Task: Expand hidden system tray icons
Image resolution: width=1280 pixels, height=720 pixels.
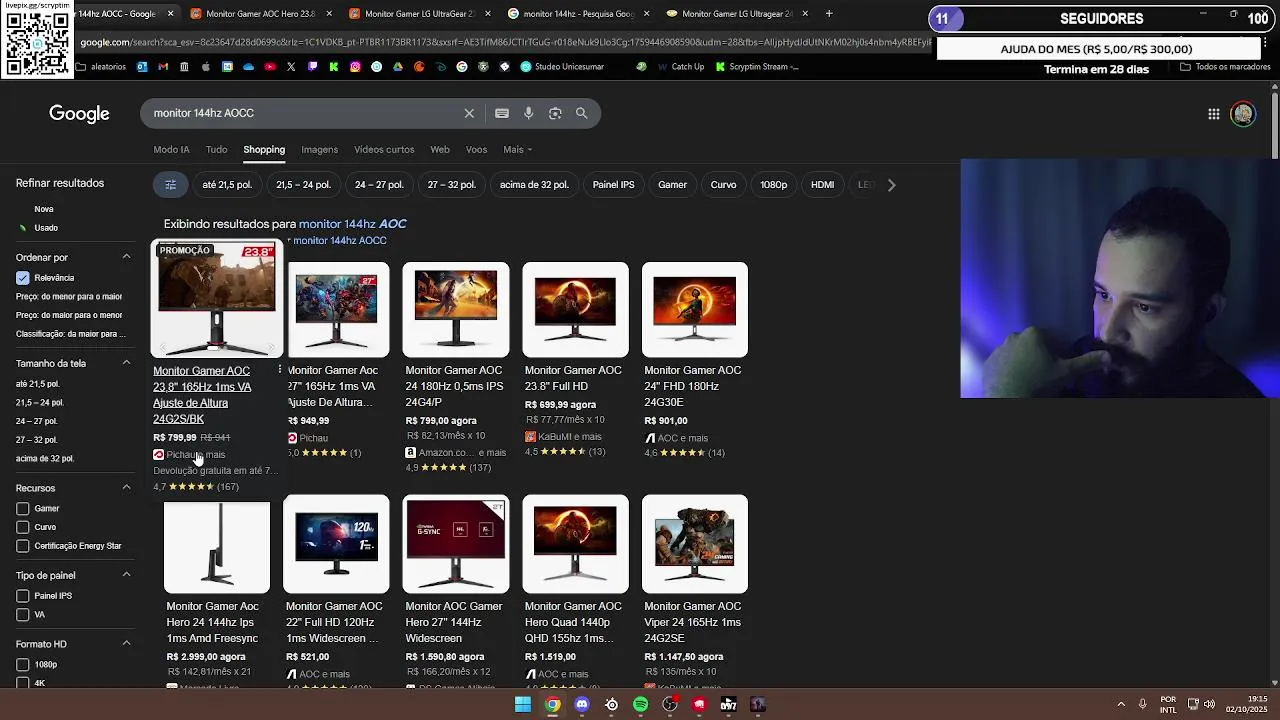Action: [x=1120, y=704]
